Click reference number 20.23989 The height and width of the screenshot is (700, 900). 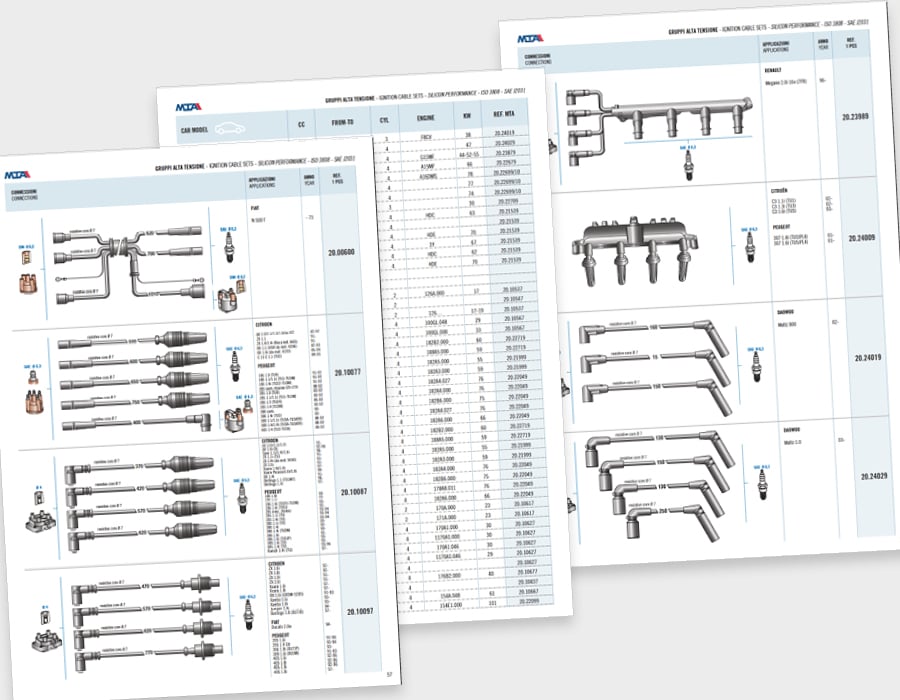(855, 116)
